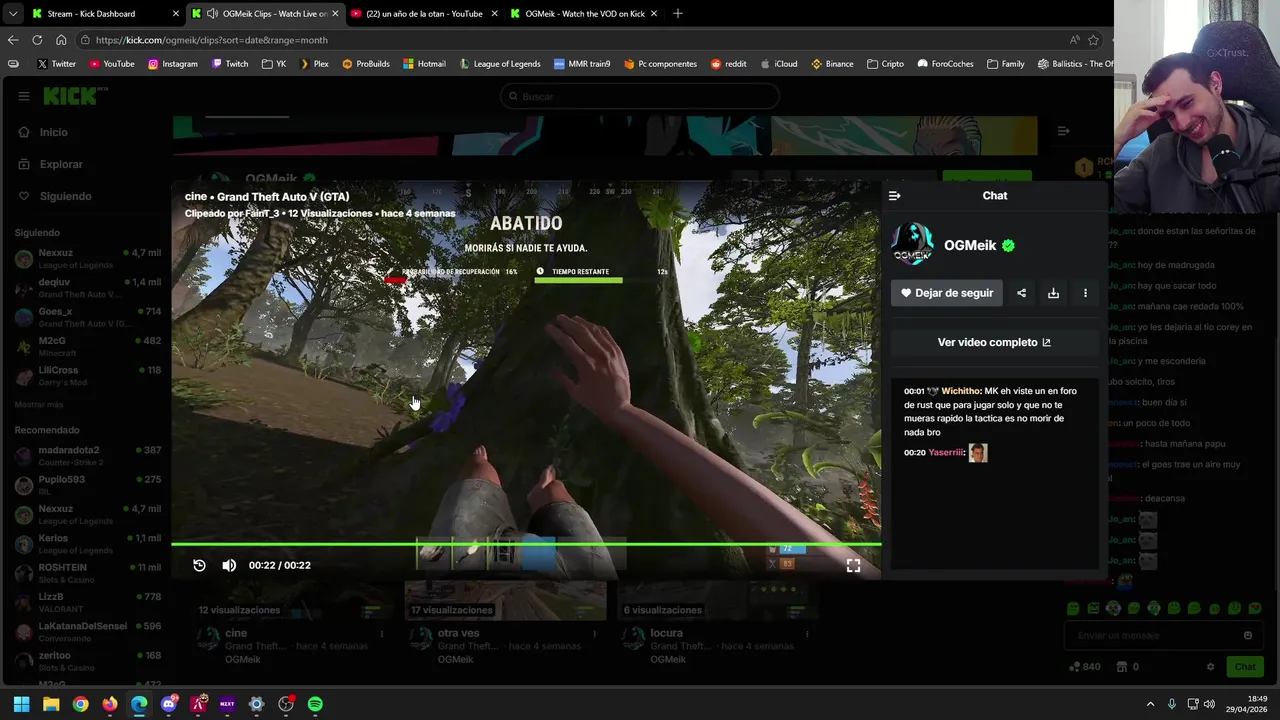The width and height of the screenshot is (1280, 720).
Task: Open the Cripto bookmarks folder
Action: tap(885, 64)
